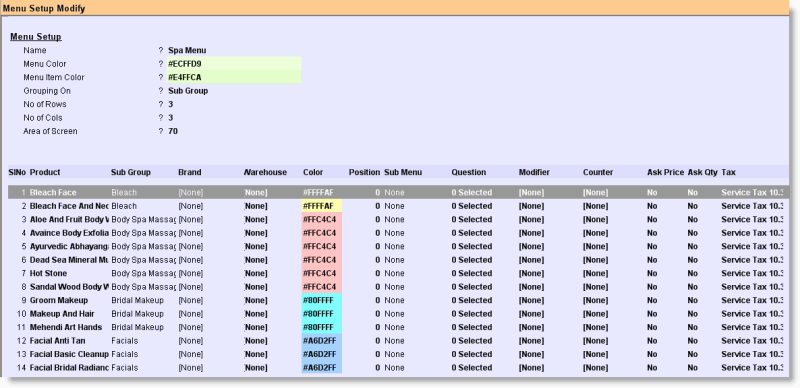Click the Sub Group column header
The height and width of the screenshot is (388, 800).
click(x=131, y=173)
